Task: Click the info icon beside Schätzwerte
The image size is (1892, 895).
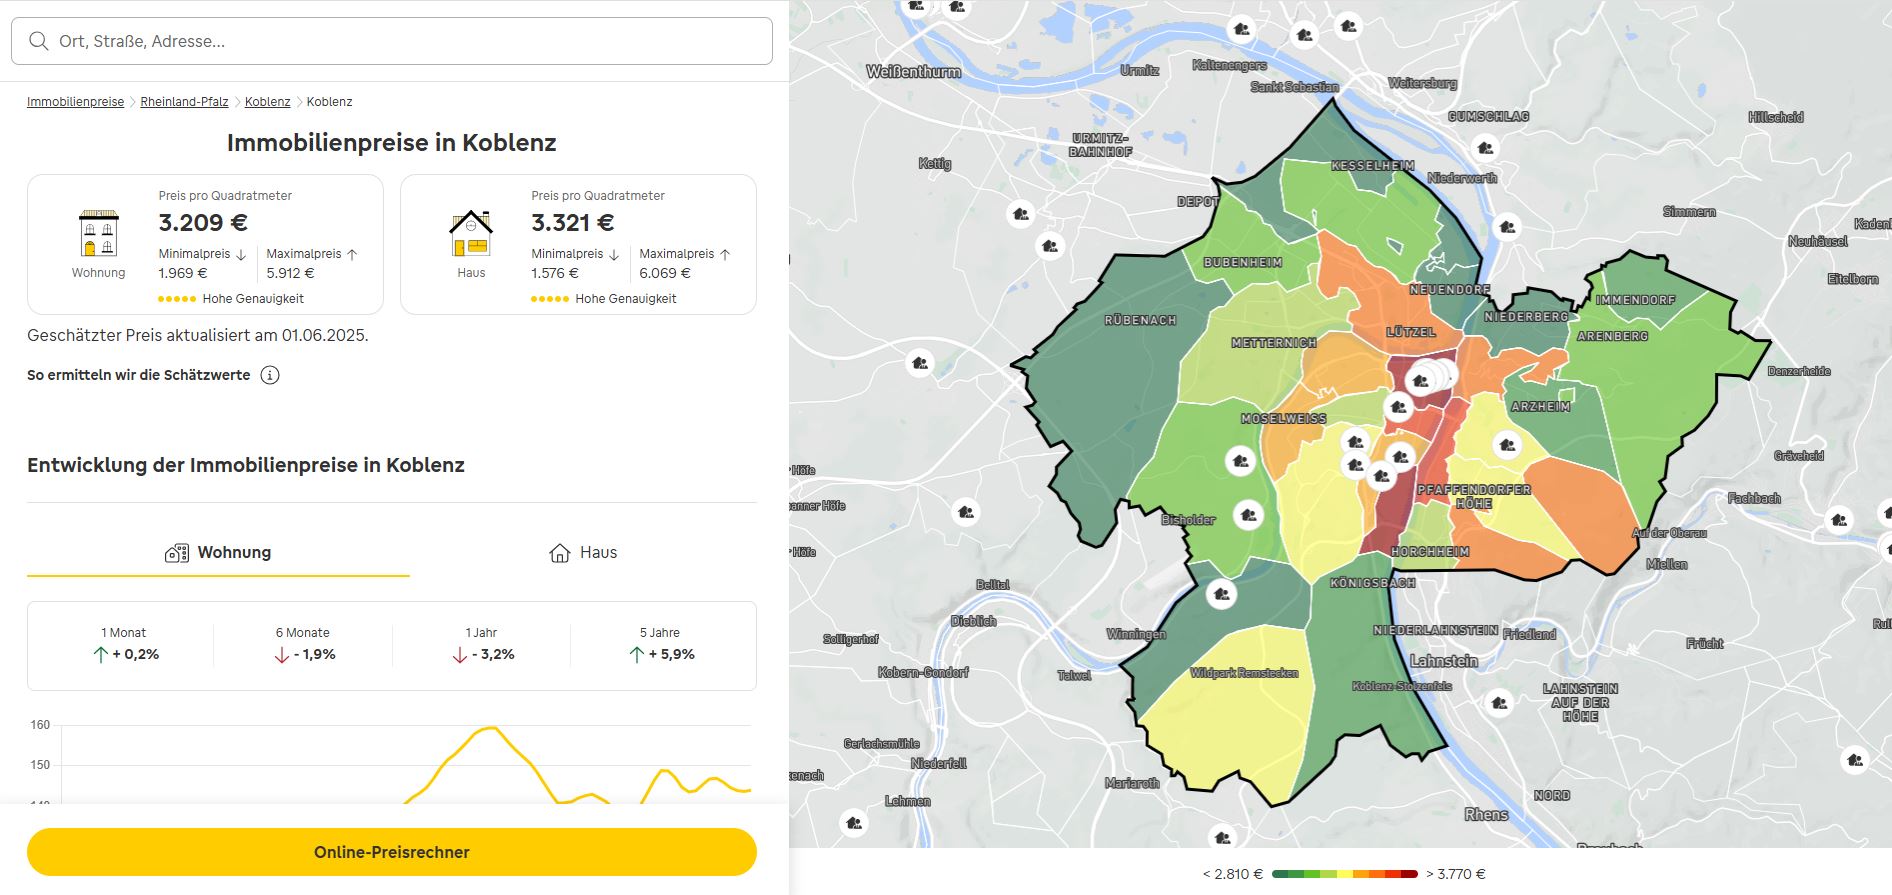Action: [x=270, y=375]
